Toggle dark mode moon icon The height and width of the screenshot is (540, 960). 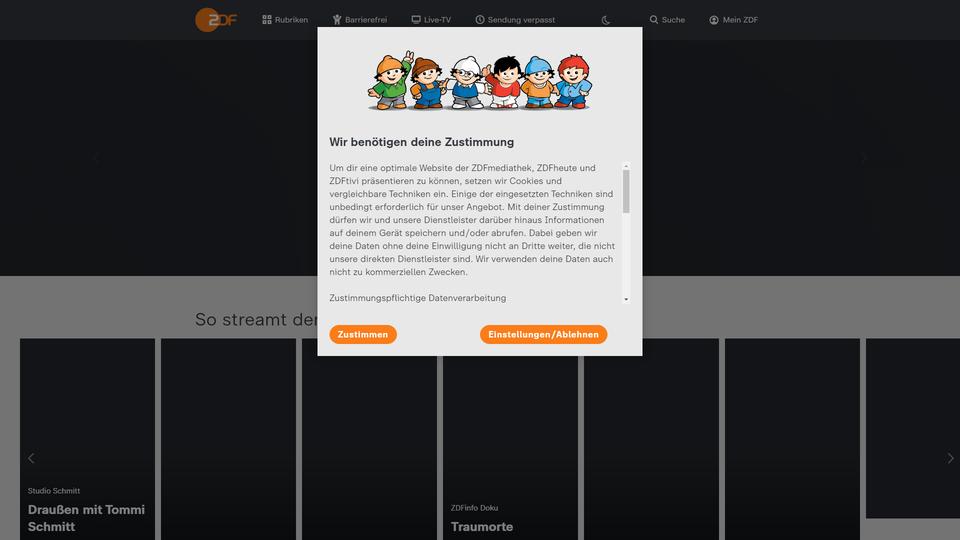click(606, 20)
